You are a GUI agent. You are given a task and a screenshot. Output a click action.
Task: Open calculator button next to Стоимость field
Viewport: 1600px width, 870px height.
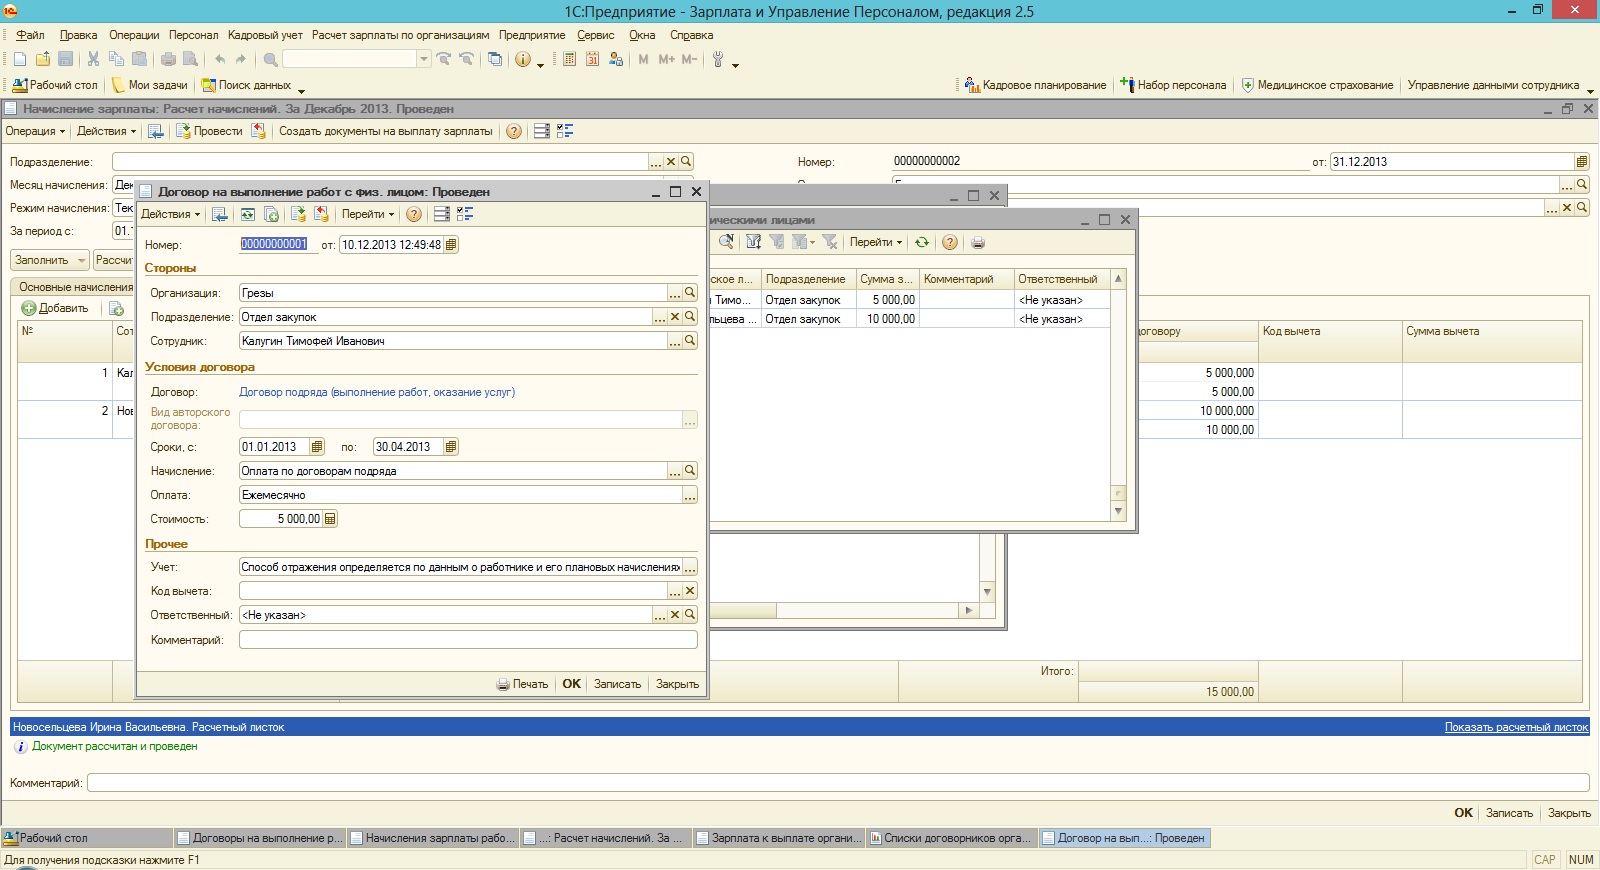(330, 519)
